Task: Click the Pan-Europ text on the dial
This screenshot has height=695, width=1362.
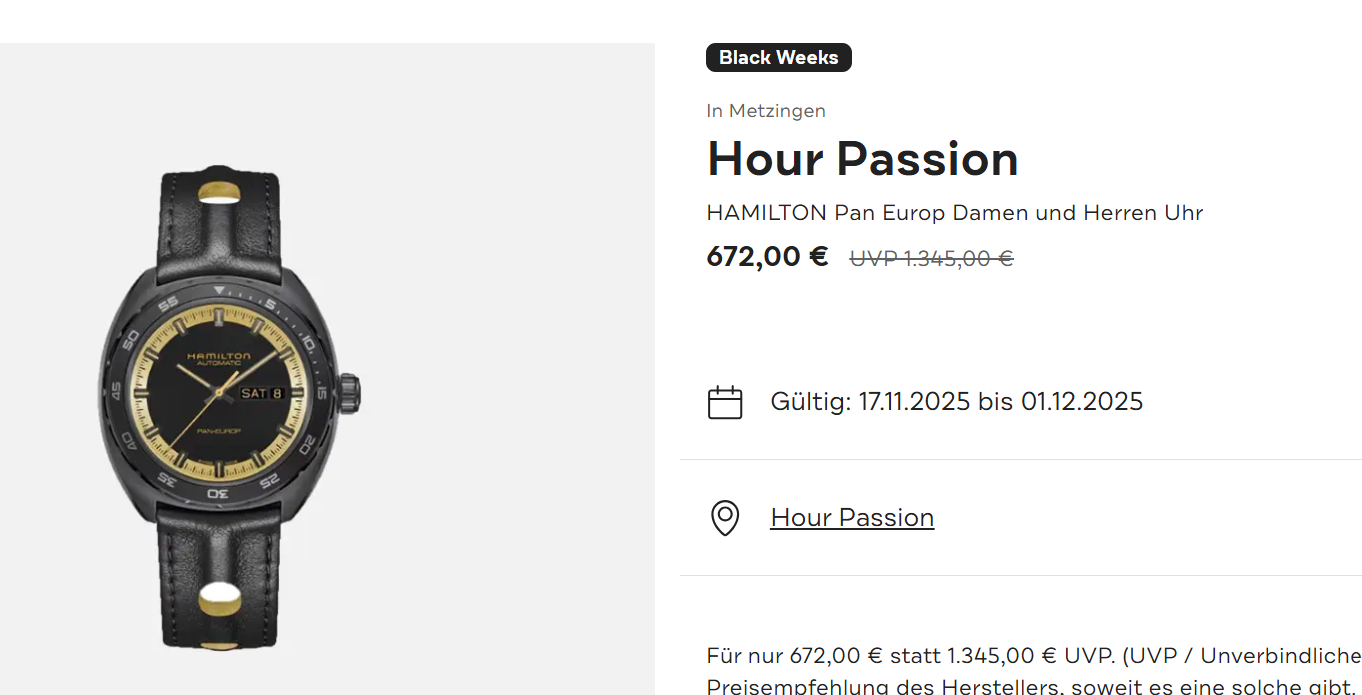Action: pos(217,429)
